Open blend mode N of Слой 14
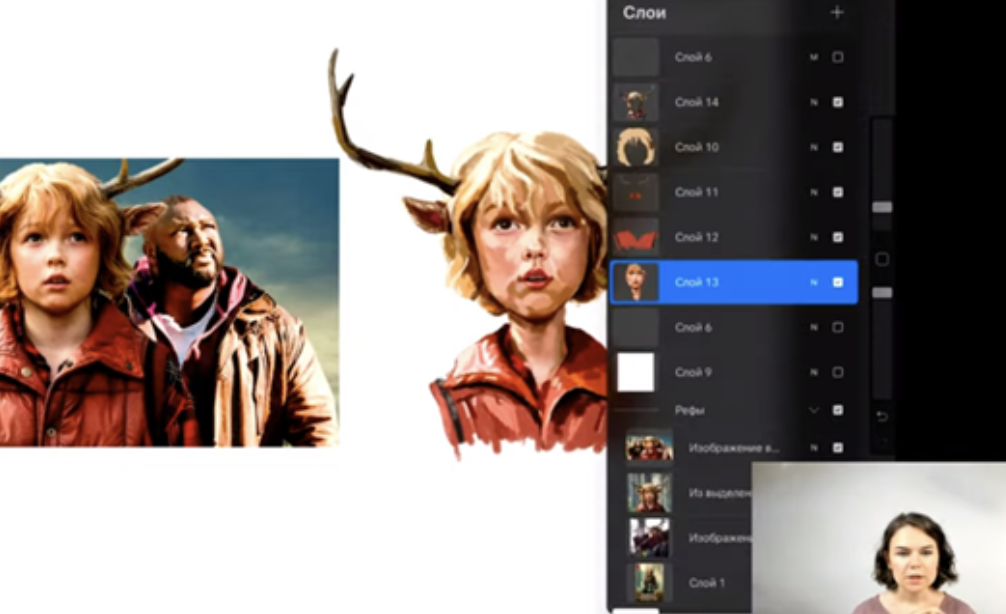The width and height of the screenshot is (1006, 614). [x=814, y=102]
